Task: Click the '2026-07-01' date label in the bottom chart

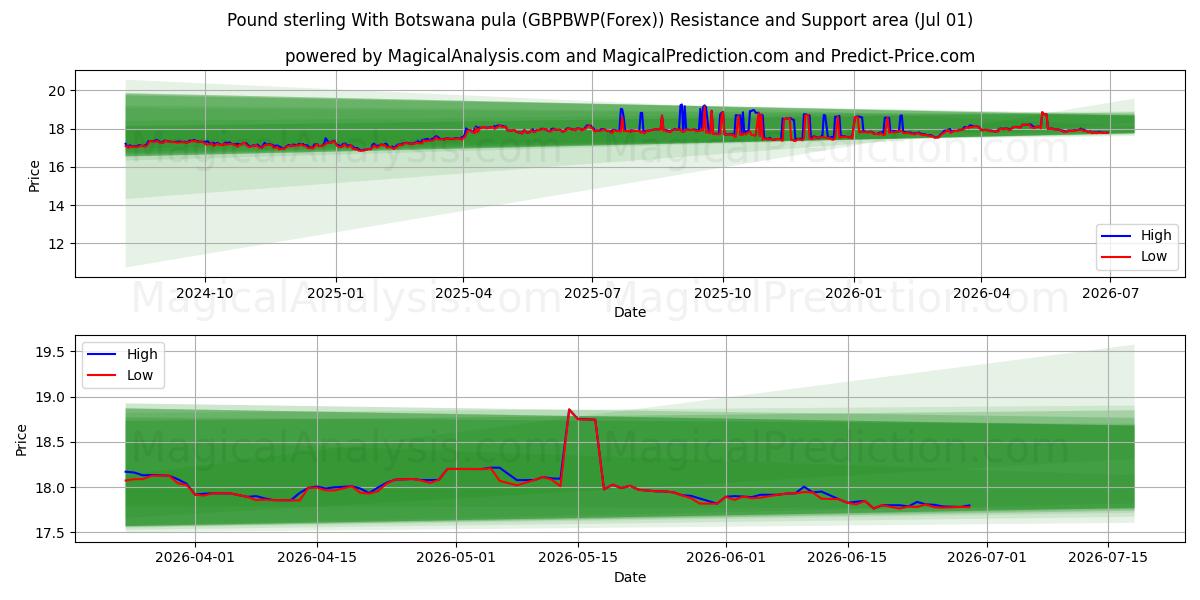Action: [x=987, y=557]
